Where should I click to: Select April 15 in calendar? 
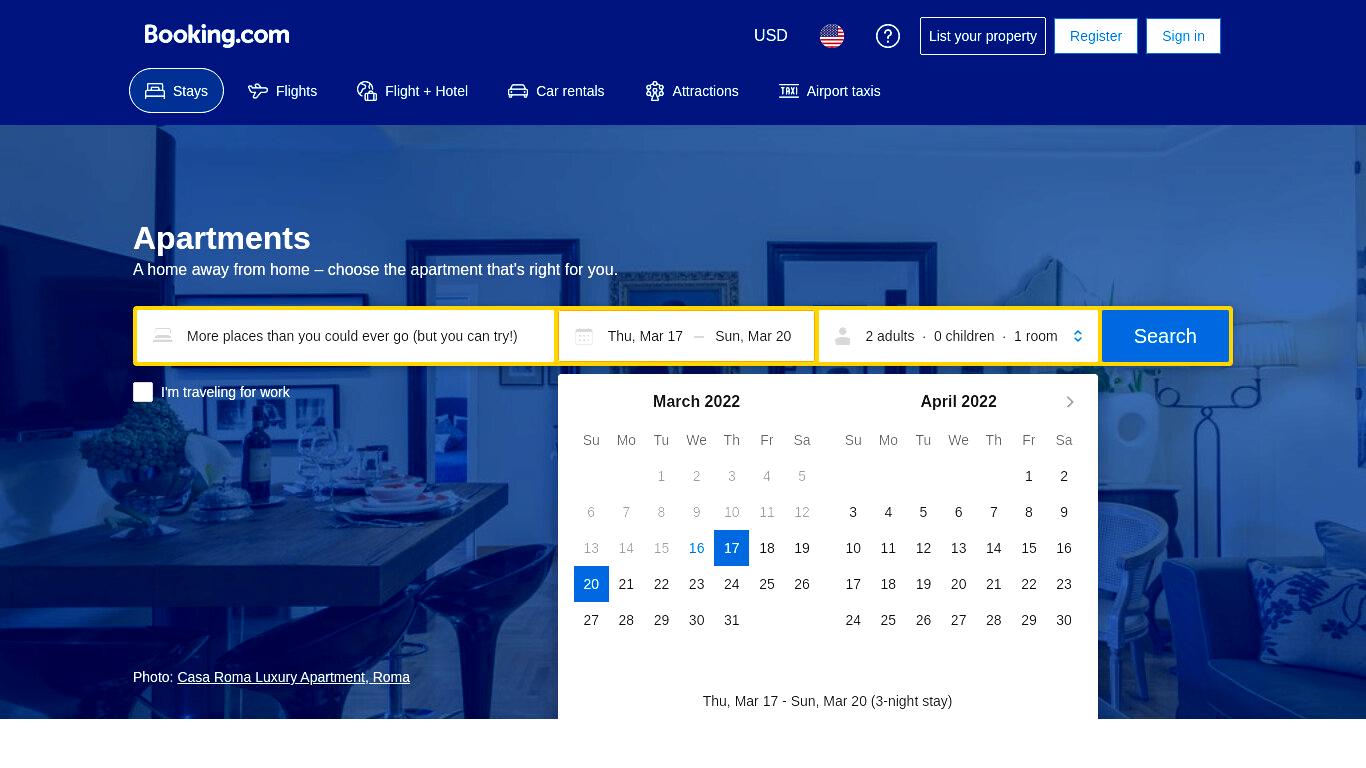click(1029, 548)
